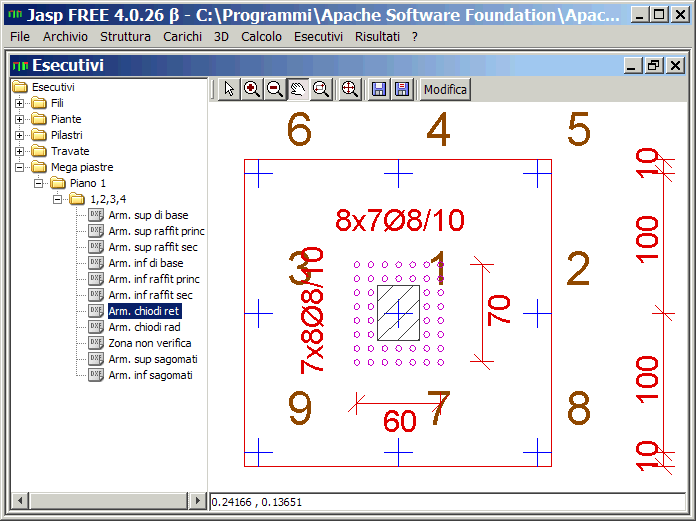
Task: Click the zoom extents crosshair tool
Action: coord(349,90)
